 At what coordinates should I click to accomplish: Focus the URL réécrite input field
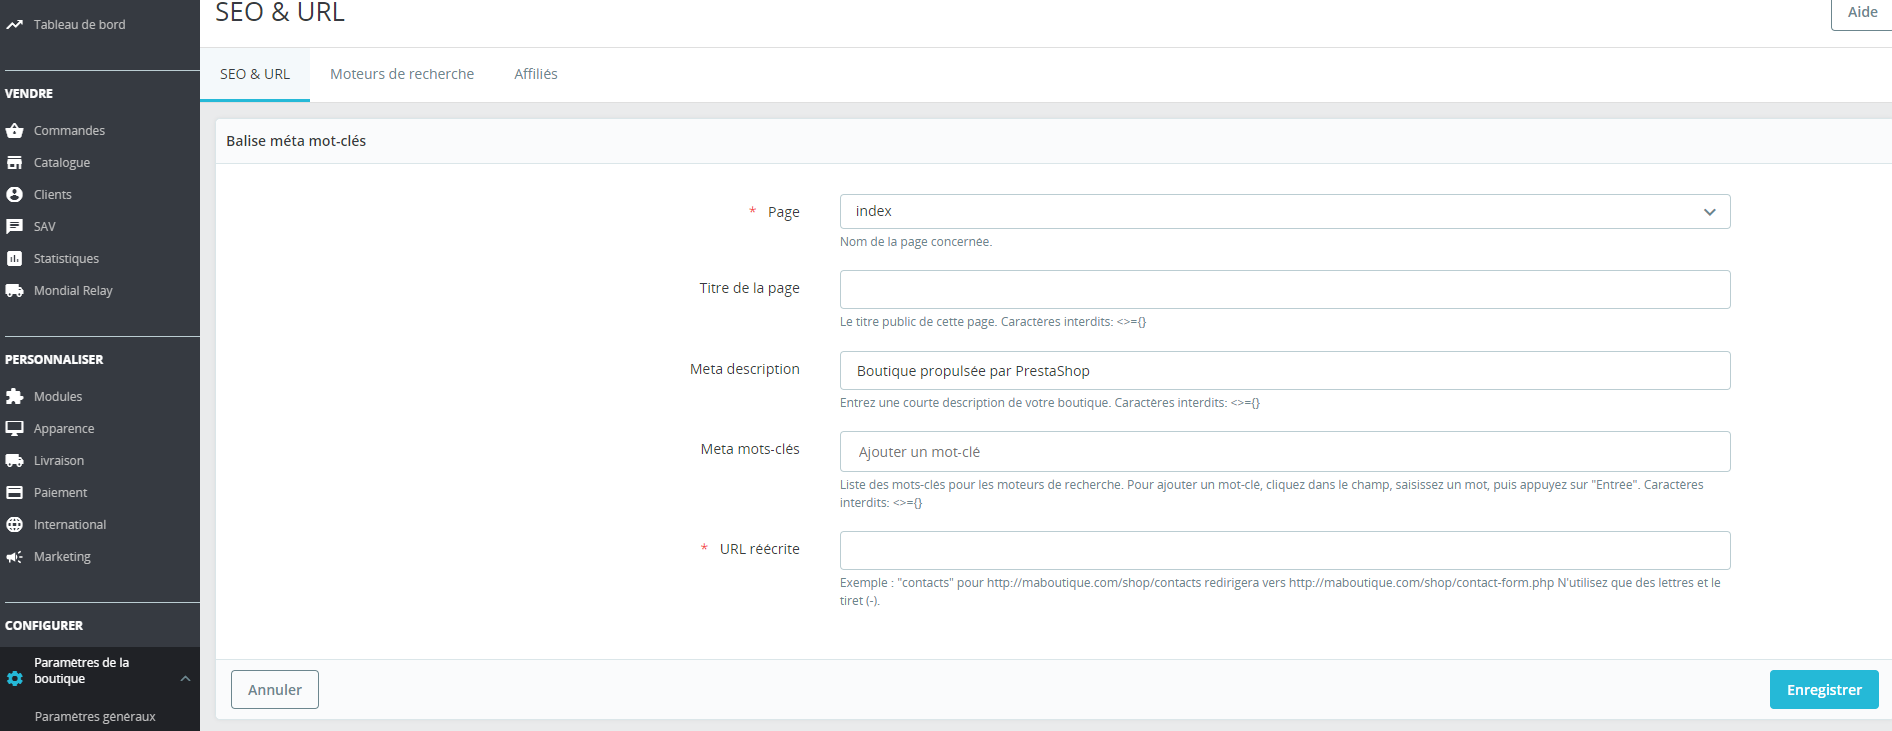click(x=1284, y=551)
